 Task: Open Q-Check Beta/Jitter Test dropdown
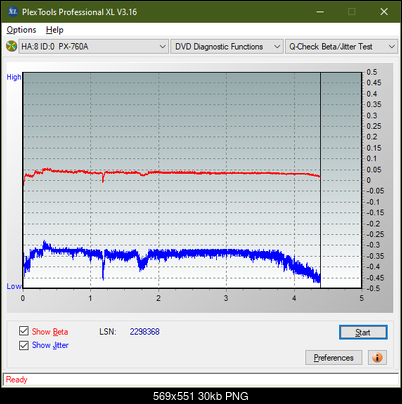pyautogui.click(x=342, y=47)
